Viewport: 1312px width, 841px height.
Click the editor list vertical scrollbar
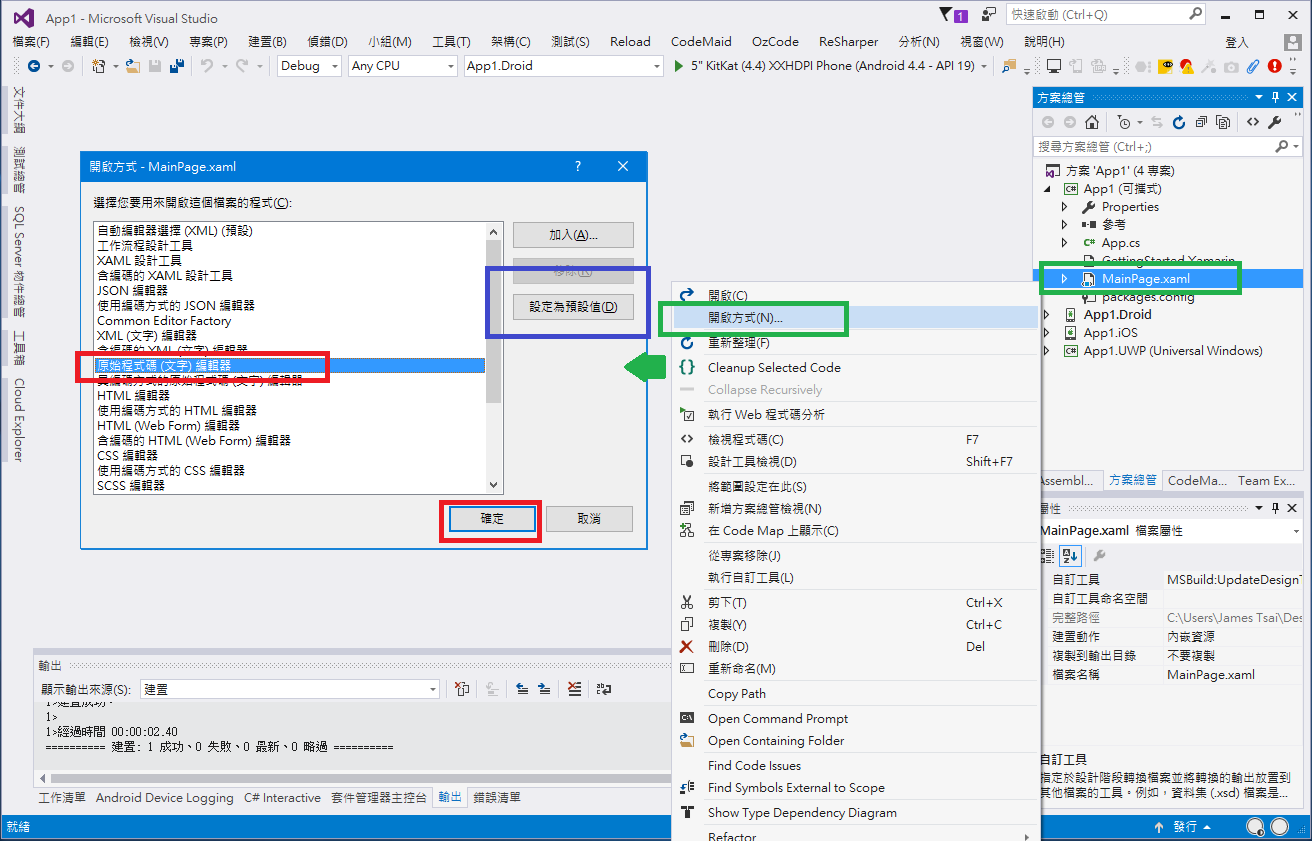[493, 358]
